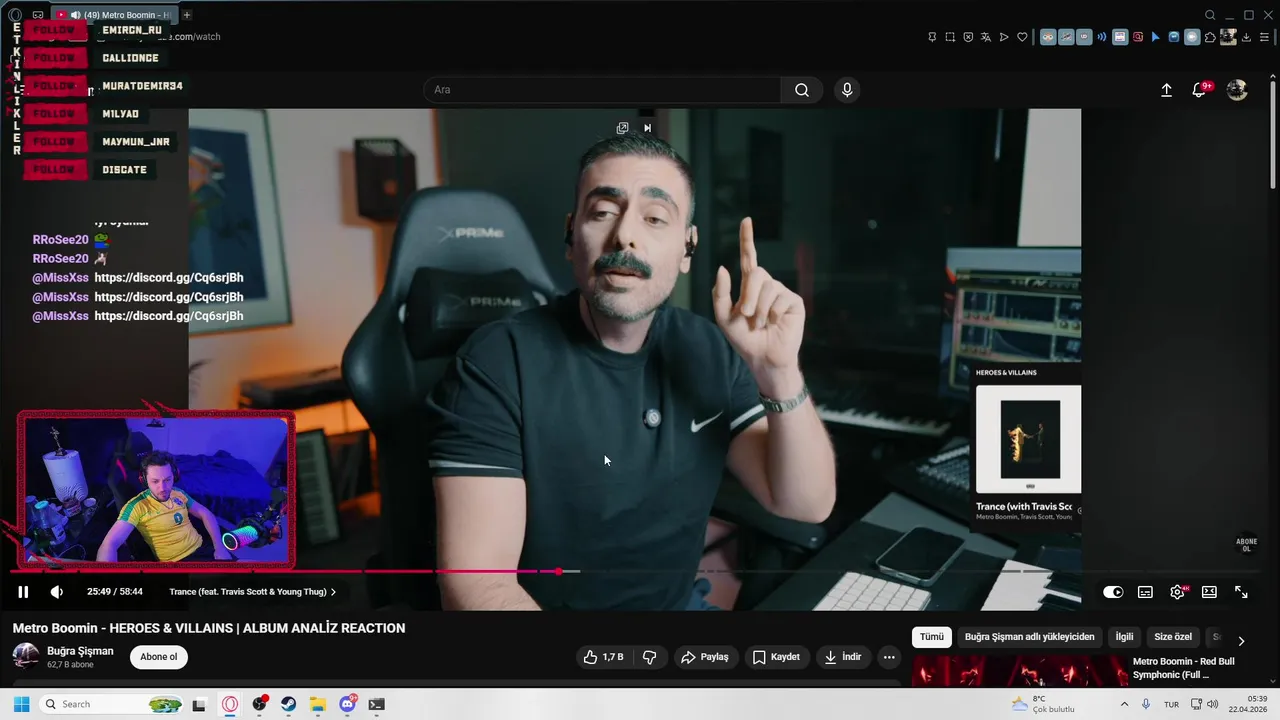Click the Windows taskbar Search box
1280x720 pixels.
[x=112, y=704]
